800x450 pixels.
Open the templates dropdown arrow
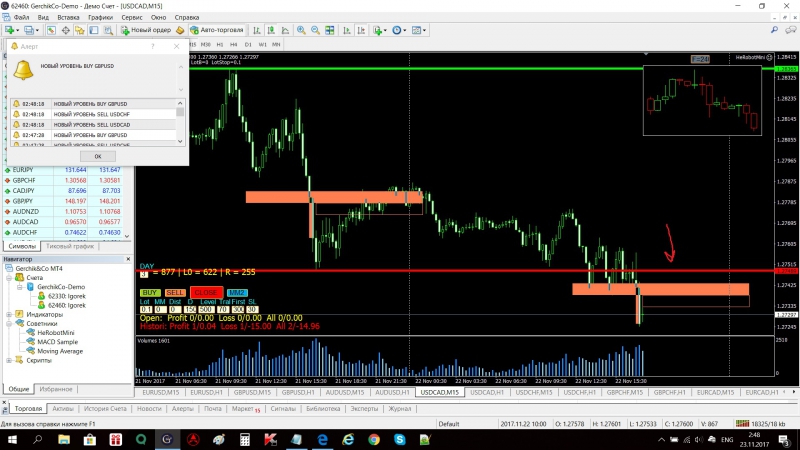[x=424, y=31]
